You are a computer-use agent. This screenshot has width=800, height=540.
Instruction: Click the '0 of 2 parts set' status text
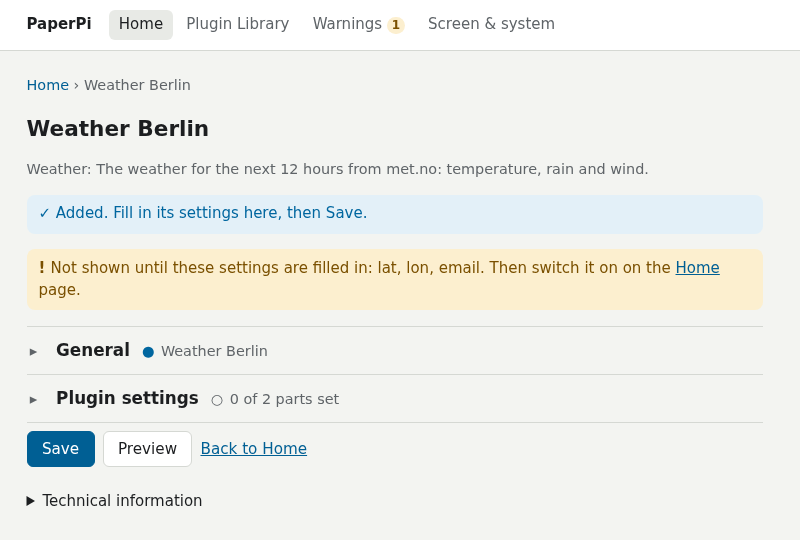click(x=284, y=399)
